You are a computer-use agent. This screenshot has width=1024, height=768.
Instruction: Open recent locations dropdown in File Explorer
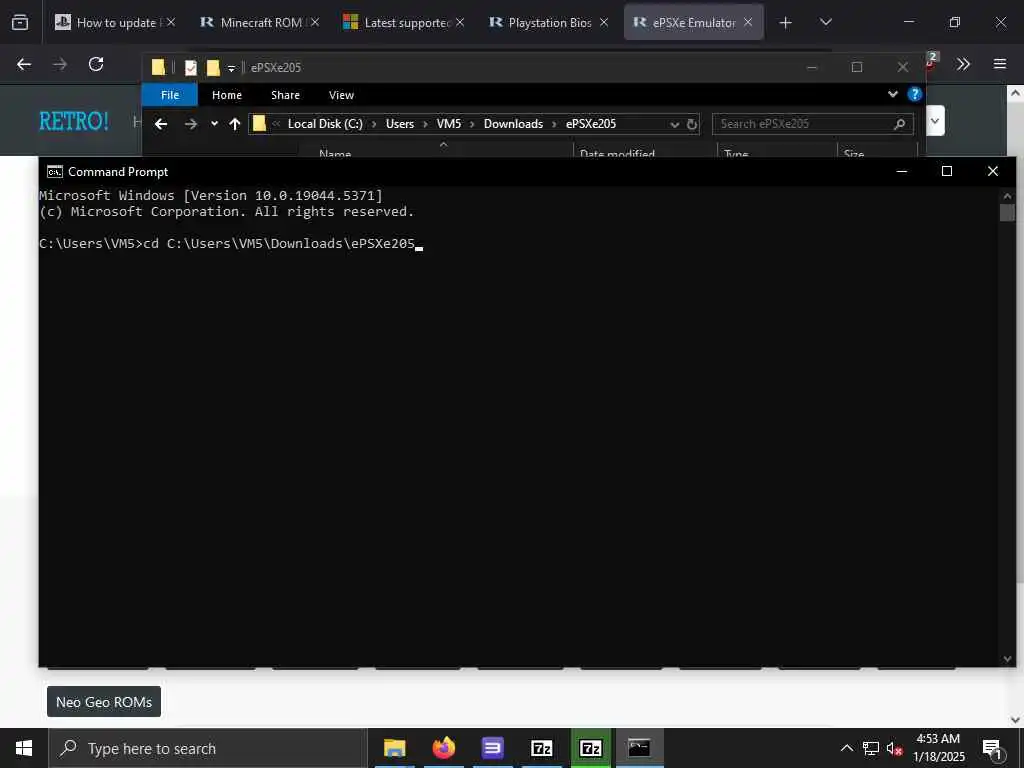tap(214, 123)
